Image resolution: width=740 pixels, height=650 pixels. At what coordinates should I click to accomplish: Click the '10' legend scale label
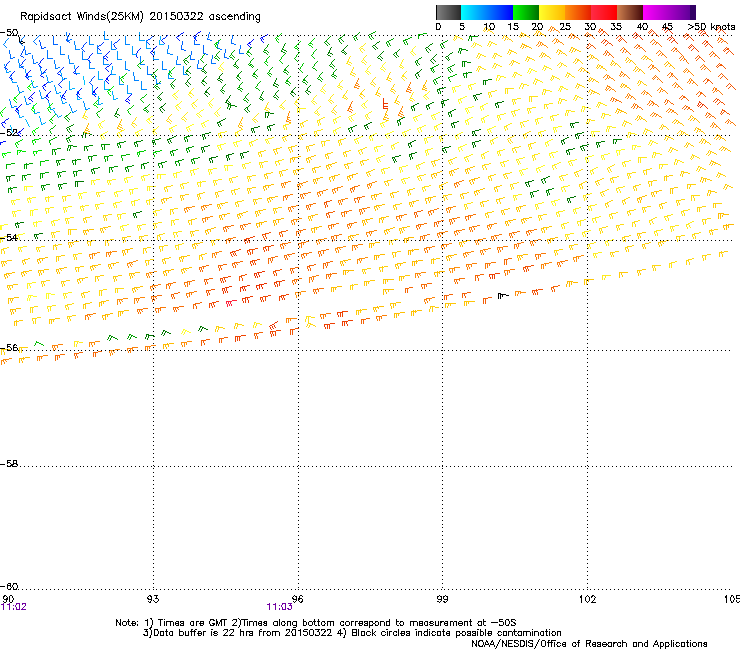click(489, 27)
